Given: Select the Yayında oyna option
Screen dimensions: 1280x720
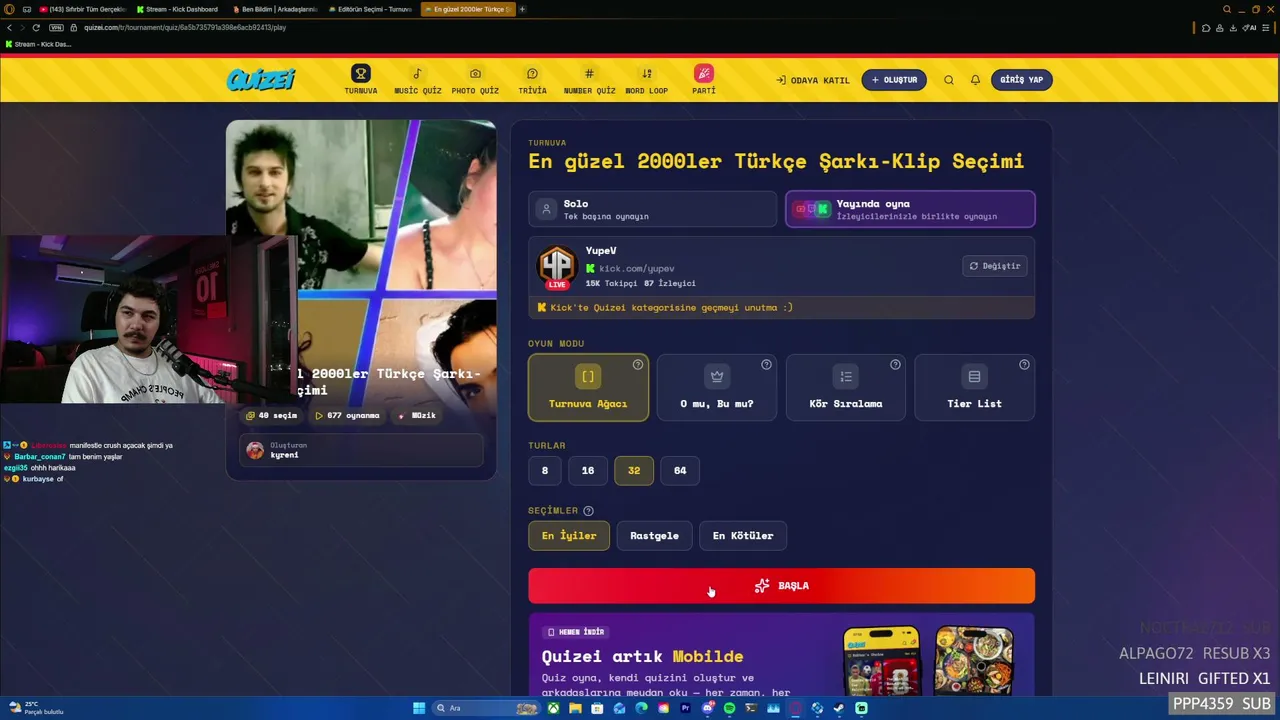Looking at the screenshot, I should pyautogui.click(x=910, y=209).
